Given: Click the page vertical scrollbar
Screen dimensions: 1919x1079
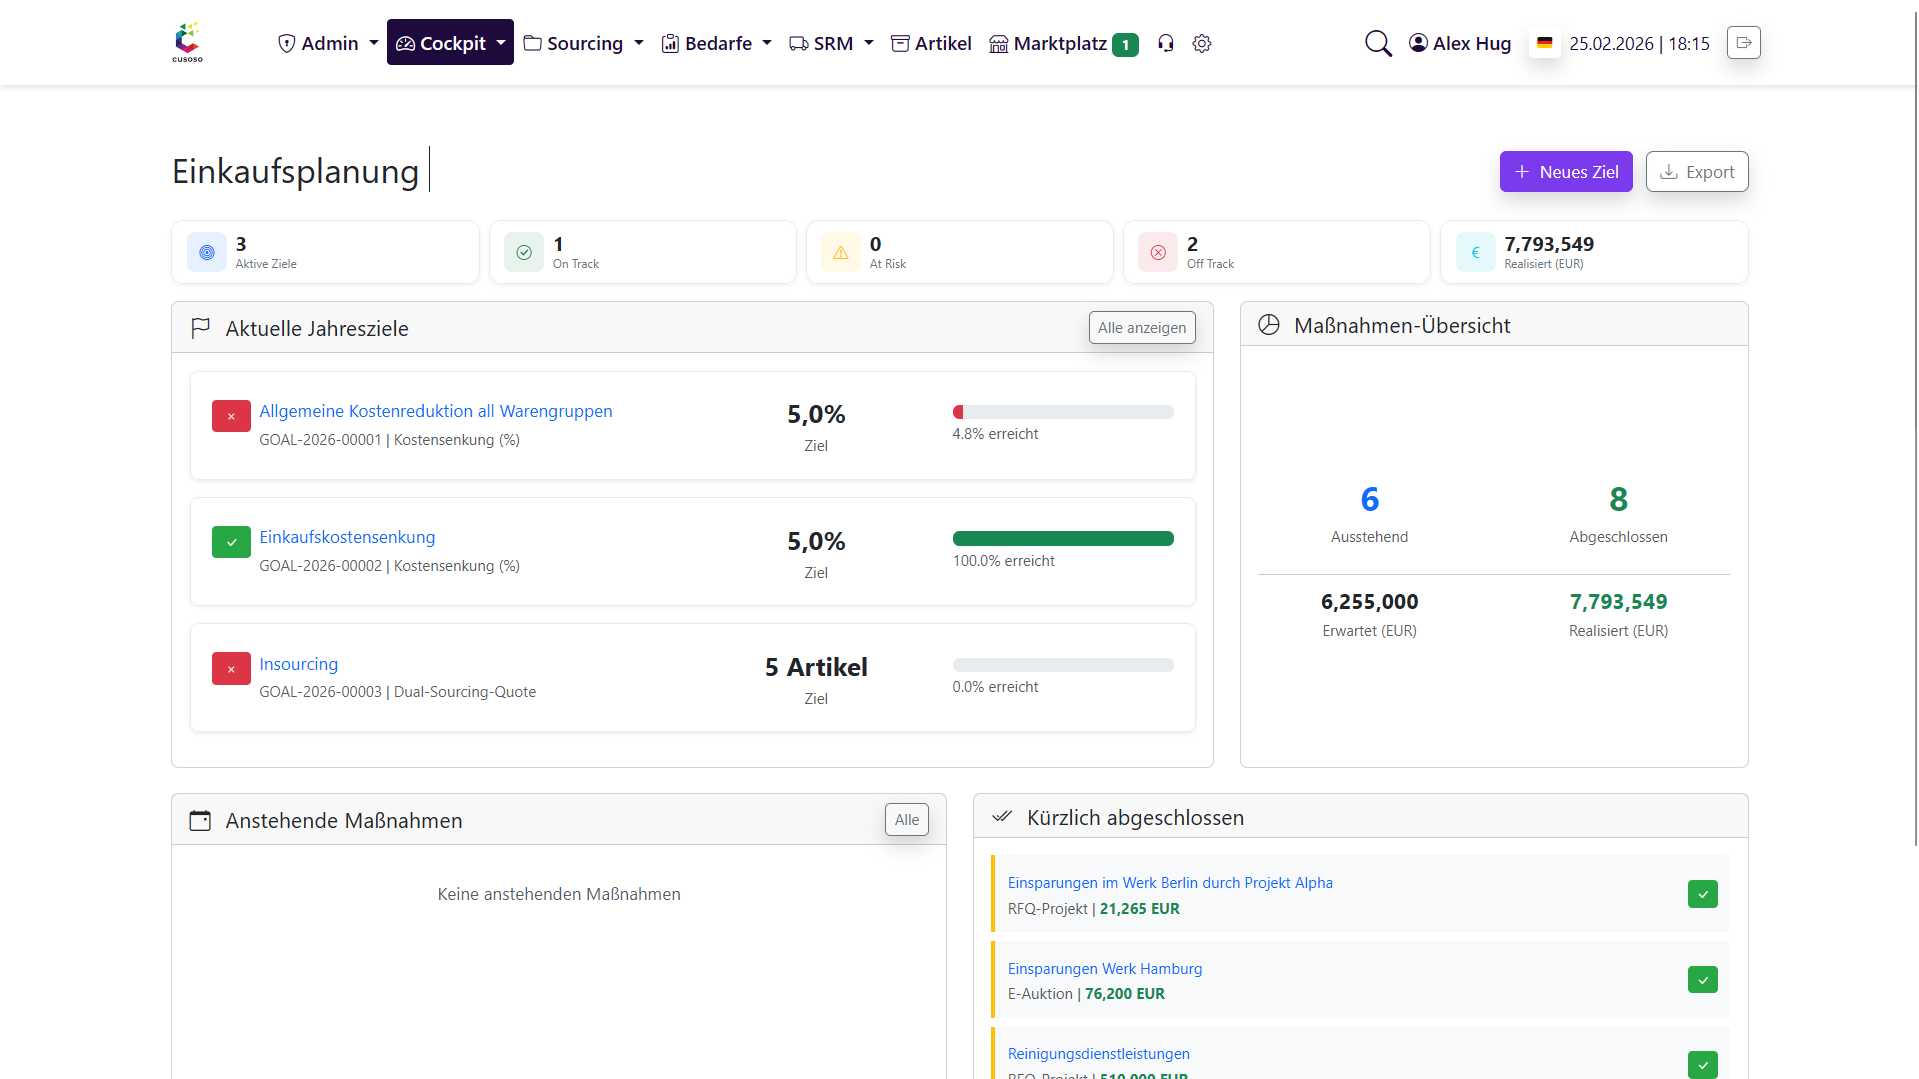Looking at the screenshot, I should (1916, 430).
